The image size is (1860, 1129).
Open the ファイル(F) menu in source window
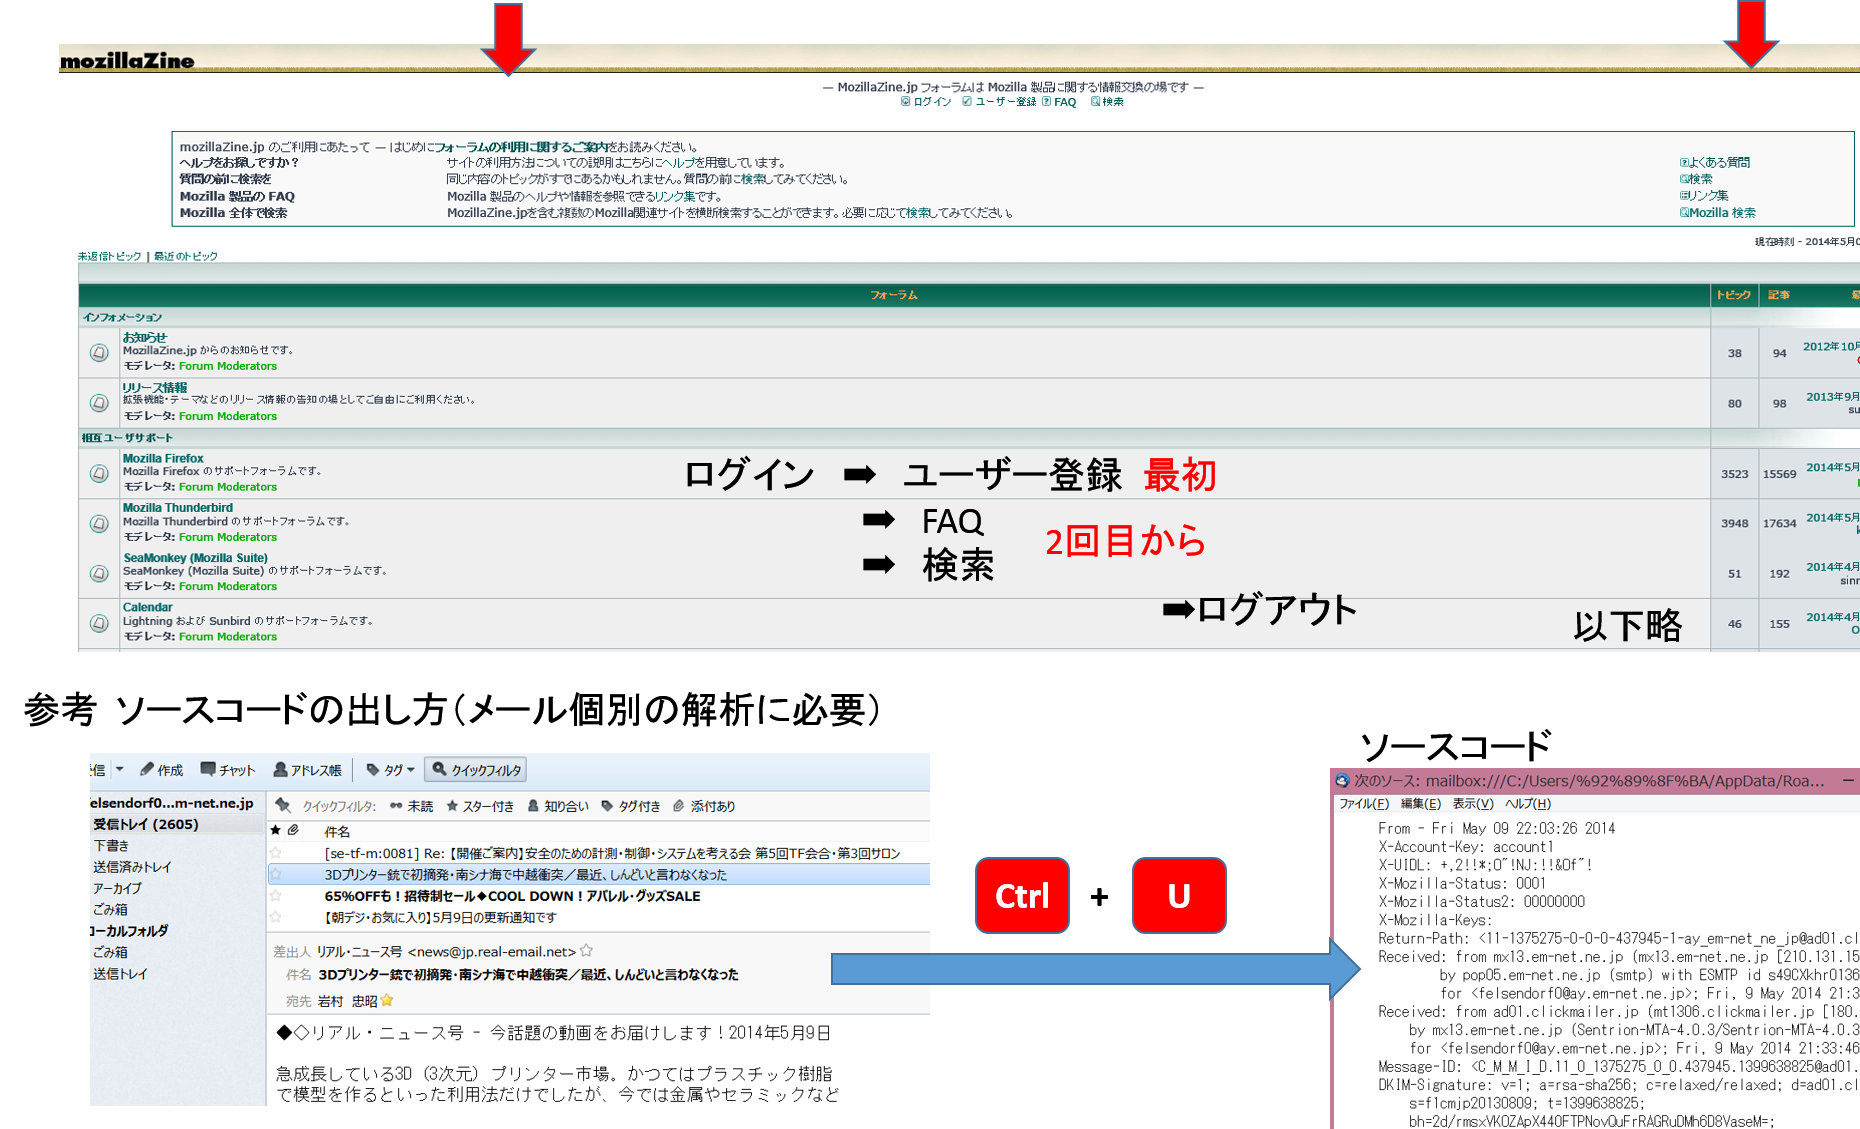tap(1363, 804)
